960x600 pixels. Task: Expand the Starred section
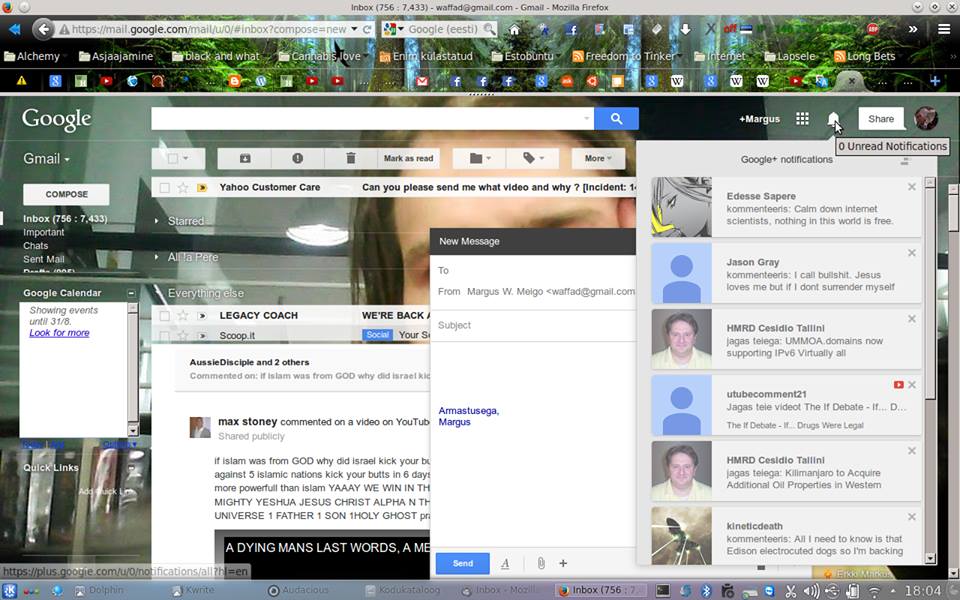pyautogui.click(x=157, y=221)
